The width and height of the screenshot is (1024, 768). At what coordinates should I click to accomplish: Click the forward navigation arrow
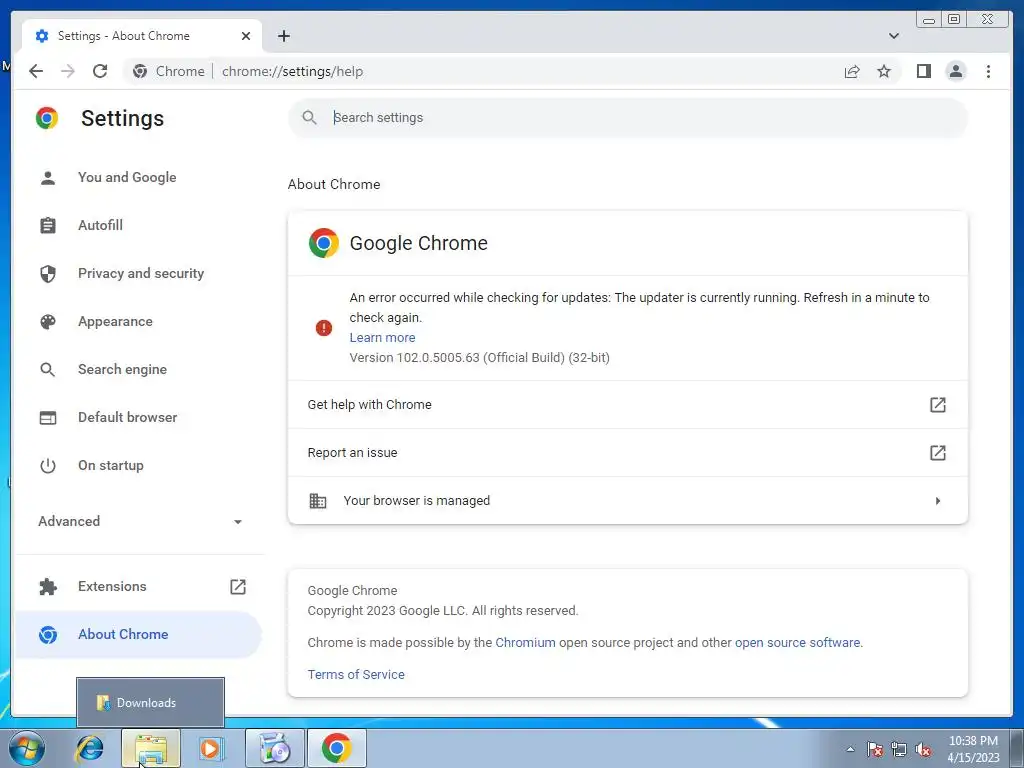[x=68, y=71]
